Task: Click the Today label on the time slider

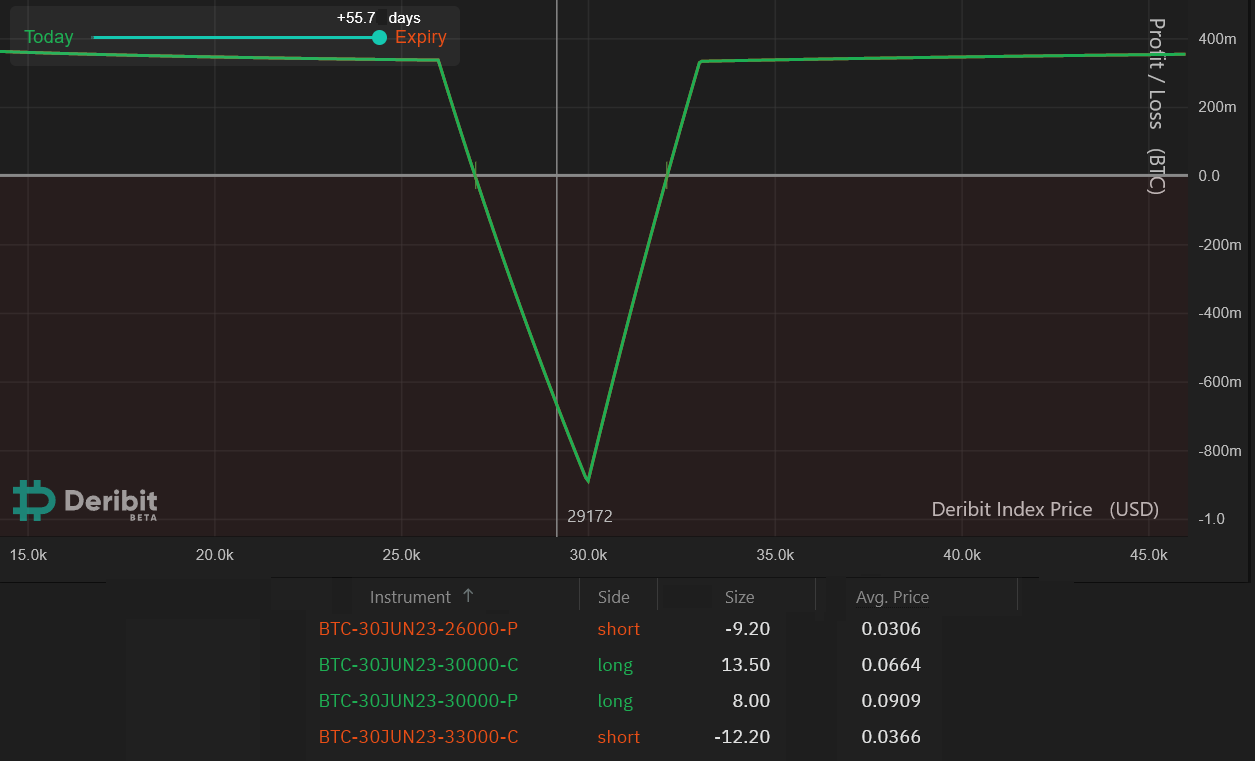Action: click(x=49, y=37)
